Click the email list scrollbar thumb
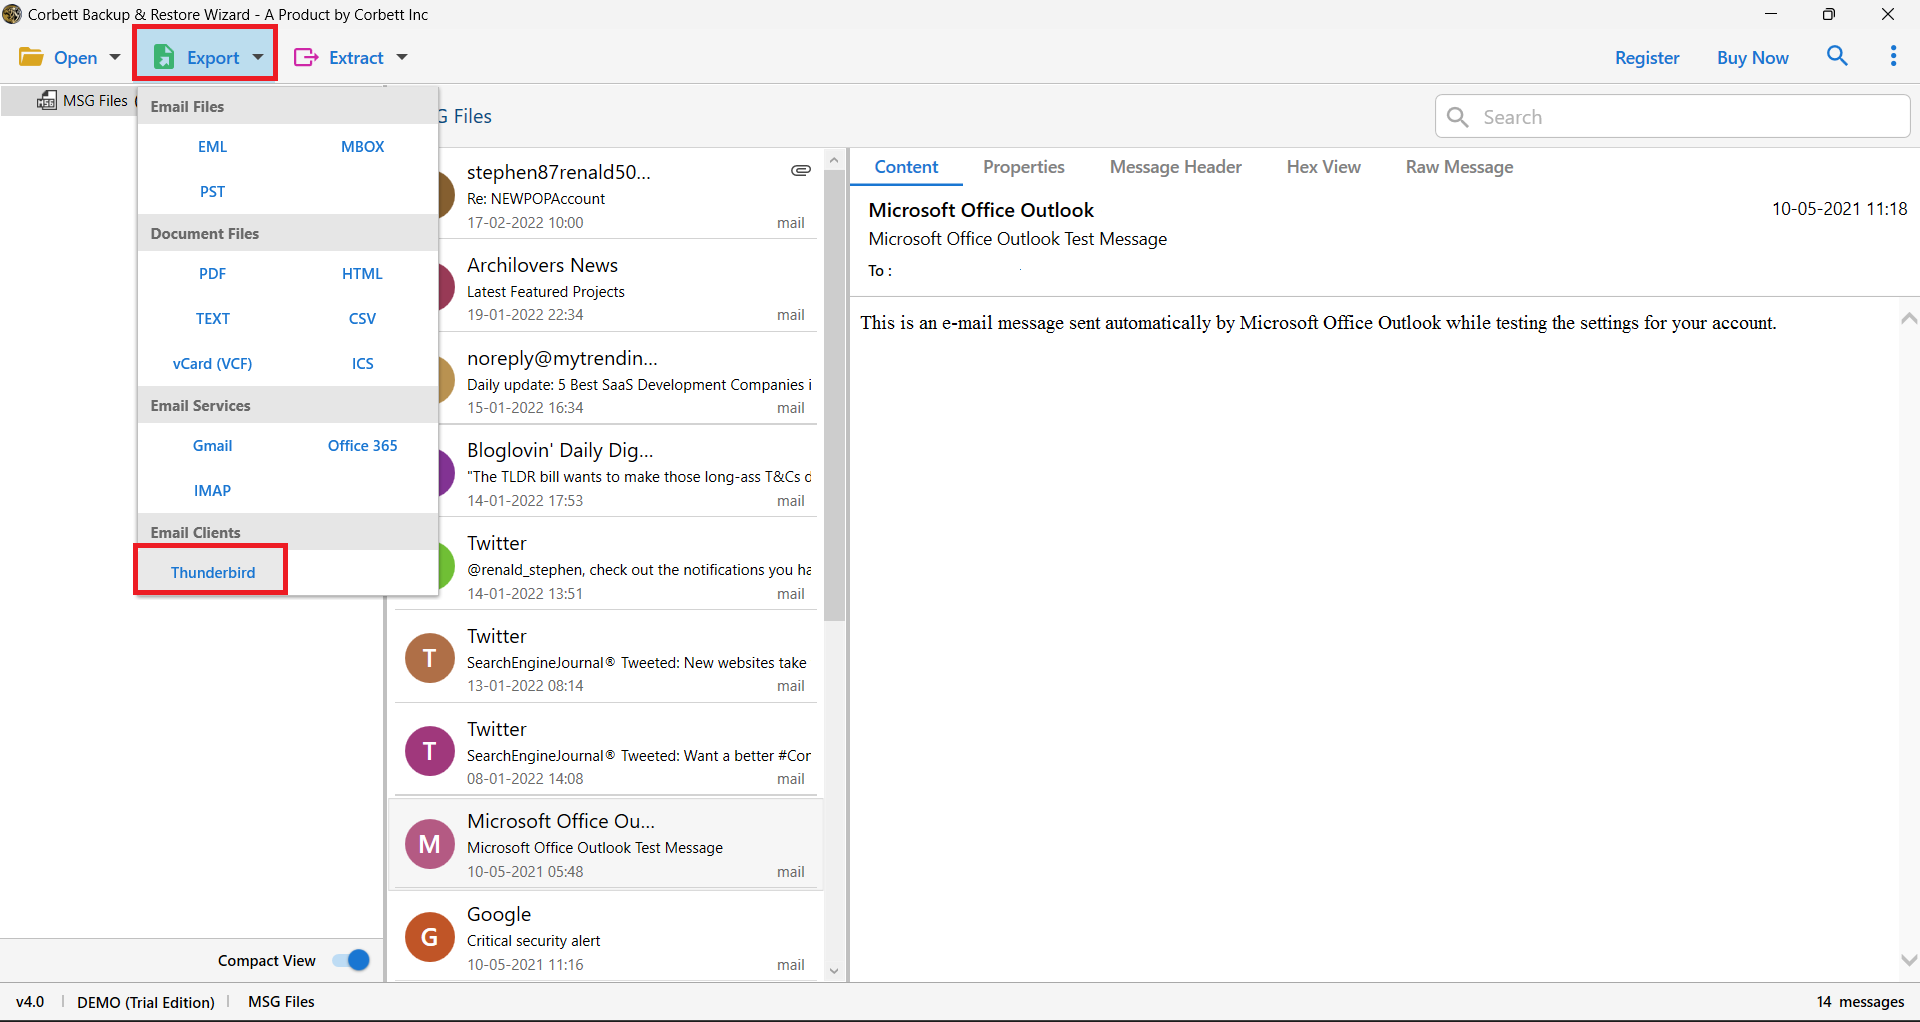The height and width of the screenshot is (1022, 1920). [x=834, y=395]
